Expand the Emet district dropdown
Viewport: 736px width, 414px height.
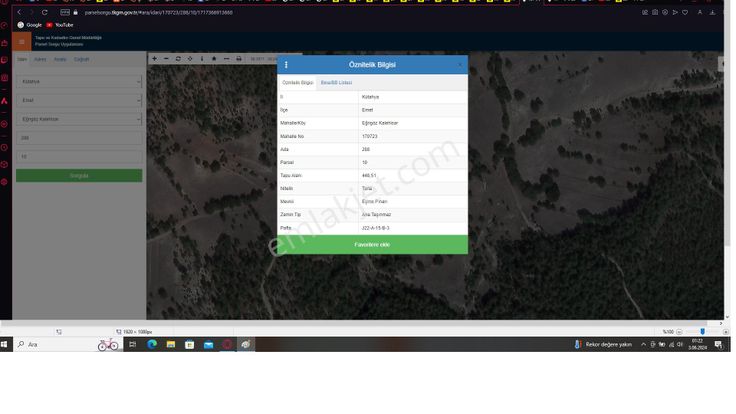pyautogui.click(x=79, y=101)
